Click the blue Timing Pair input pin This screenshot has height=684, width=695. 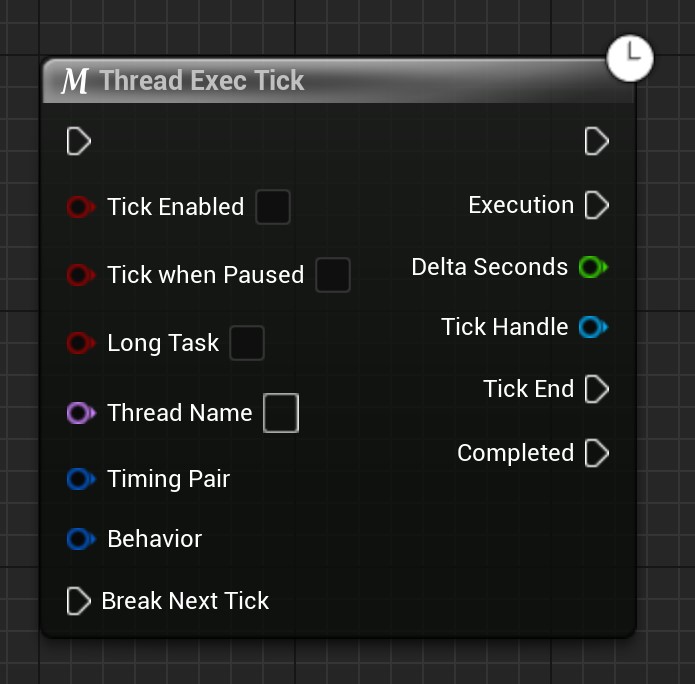81,479
